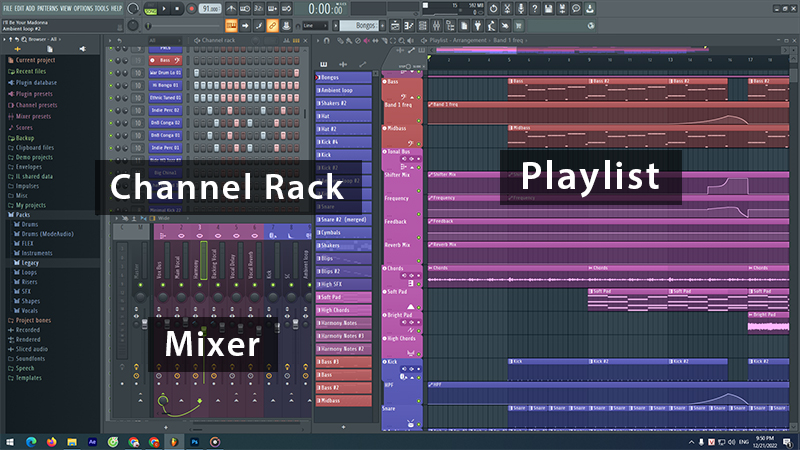Mute the Bass playlist track green light
This screenshot has height=450, width=800.
[x=419, y=97]
